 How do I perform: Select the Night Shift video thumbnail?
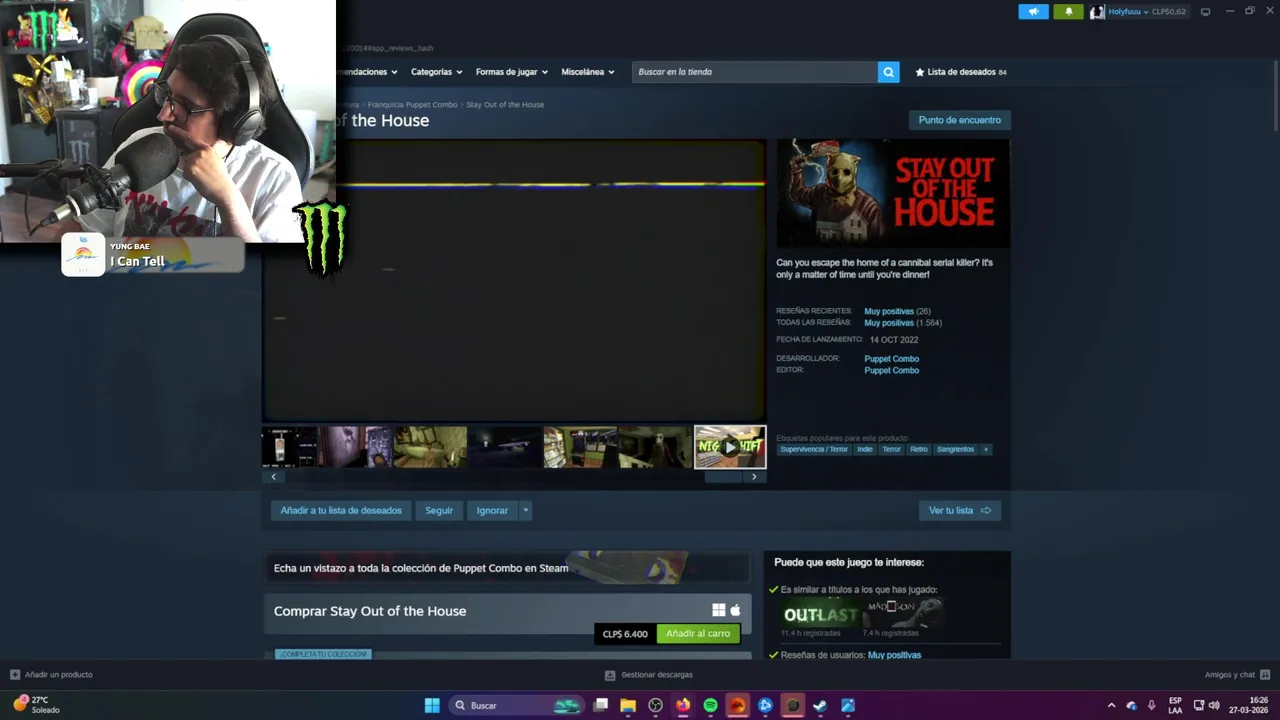pyautogui.click(x=730, y=447)
